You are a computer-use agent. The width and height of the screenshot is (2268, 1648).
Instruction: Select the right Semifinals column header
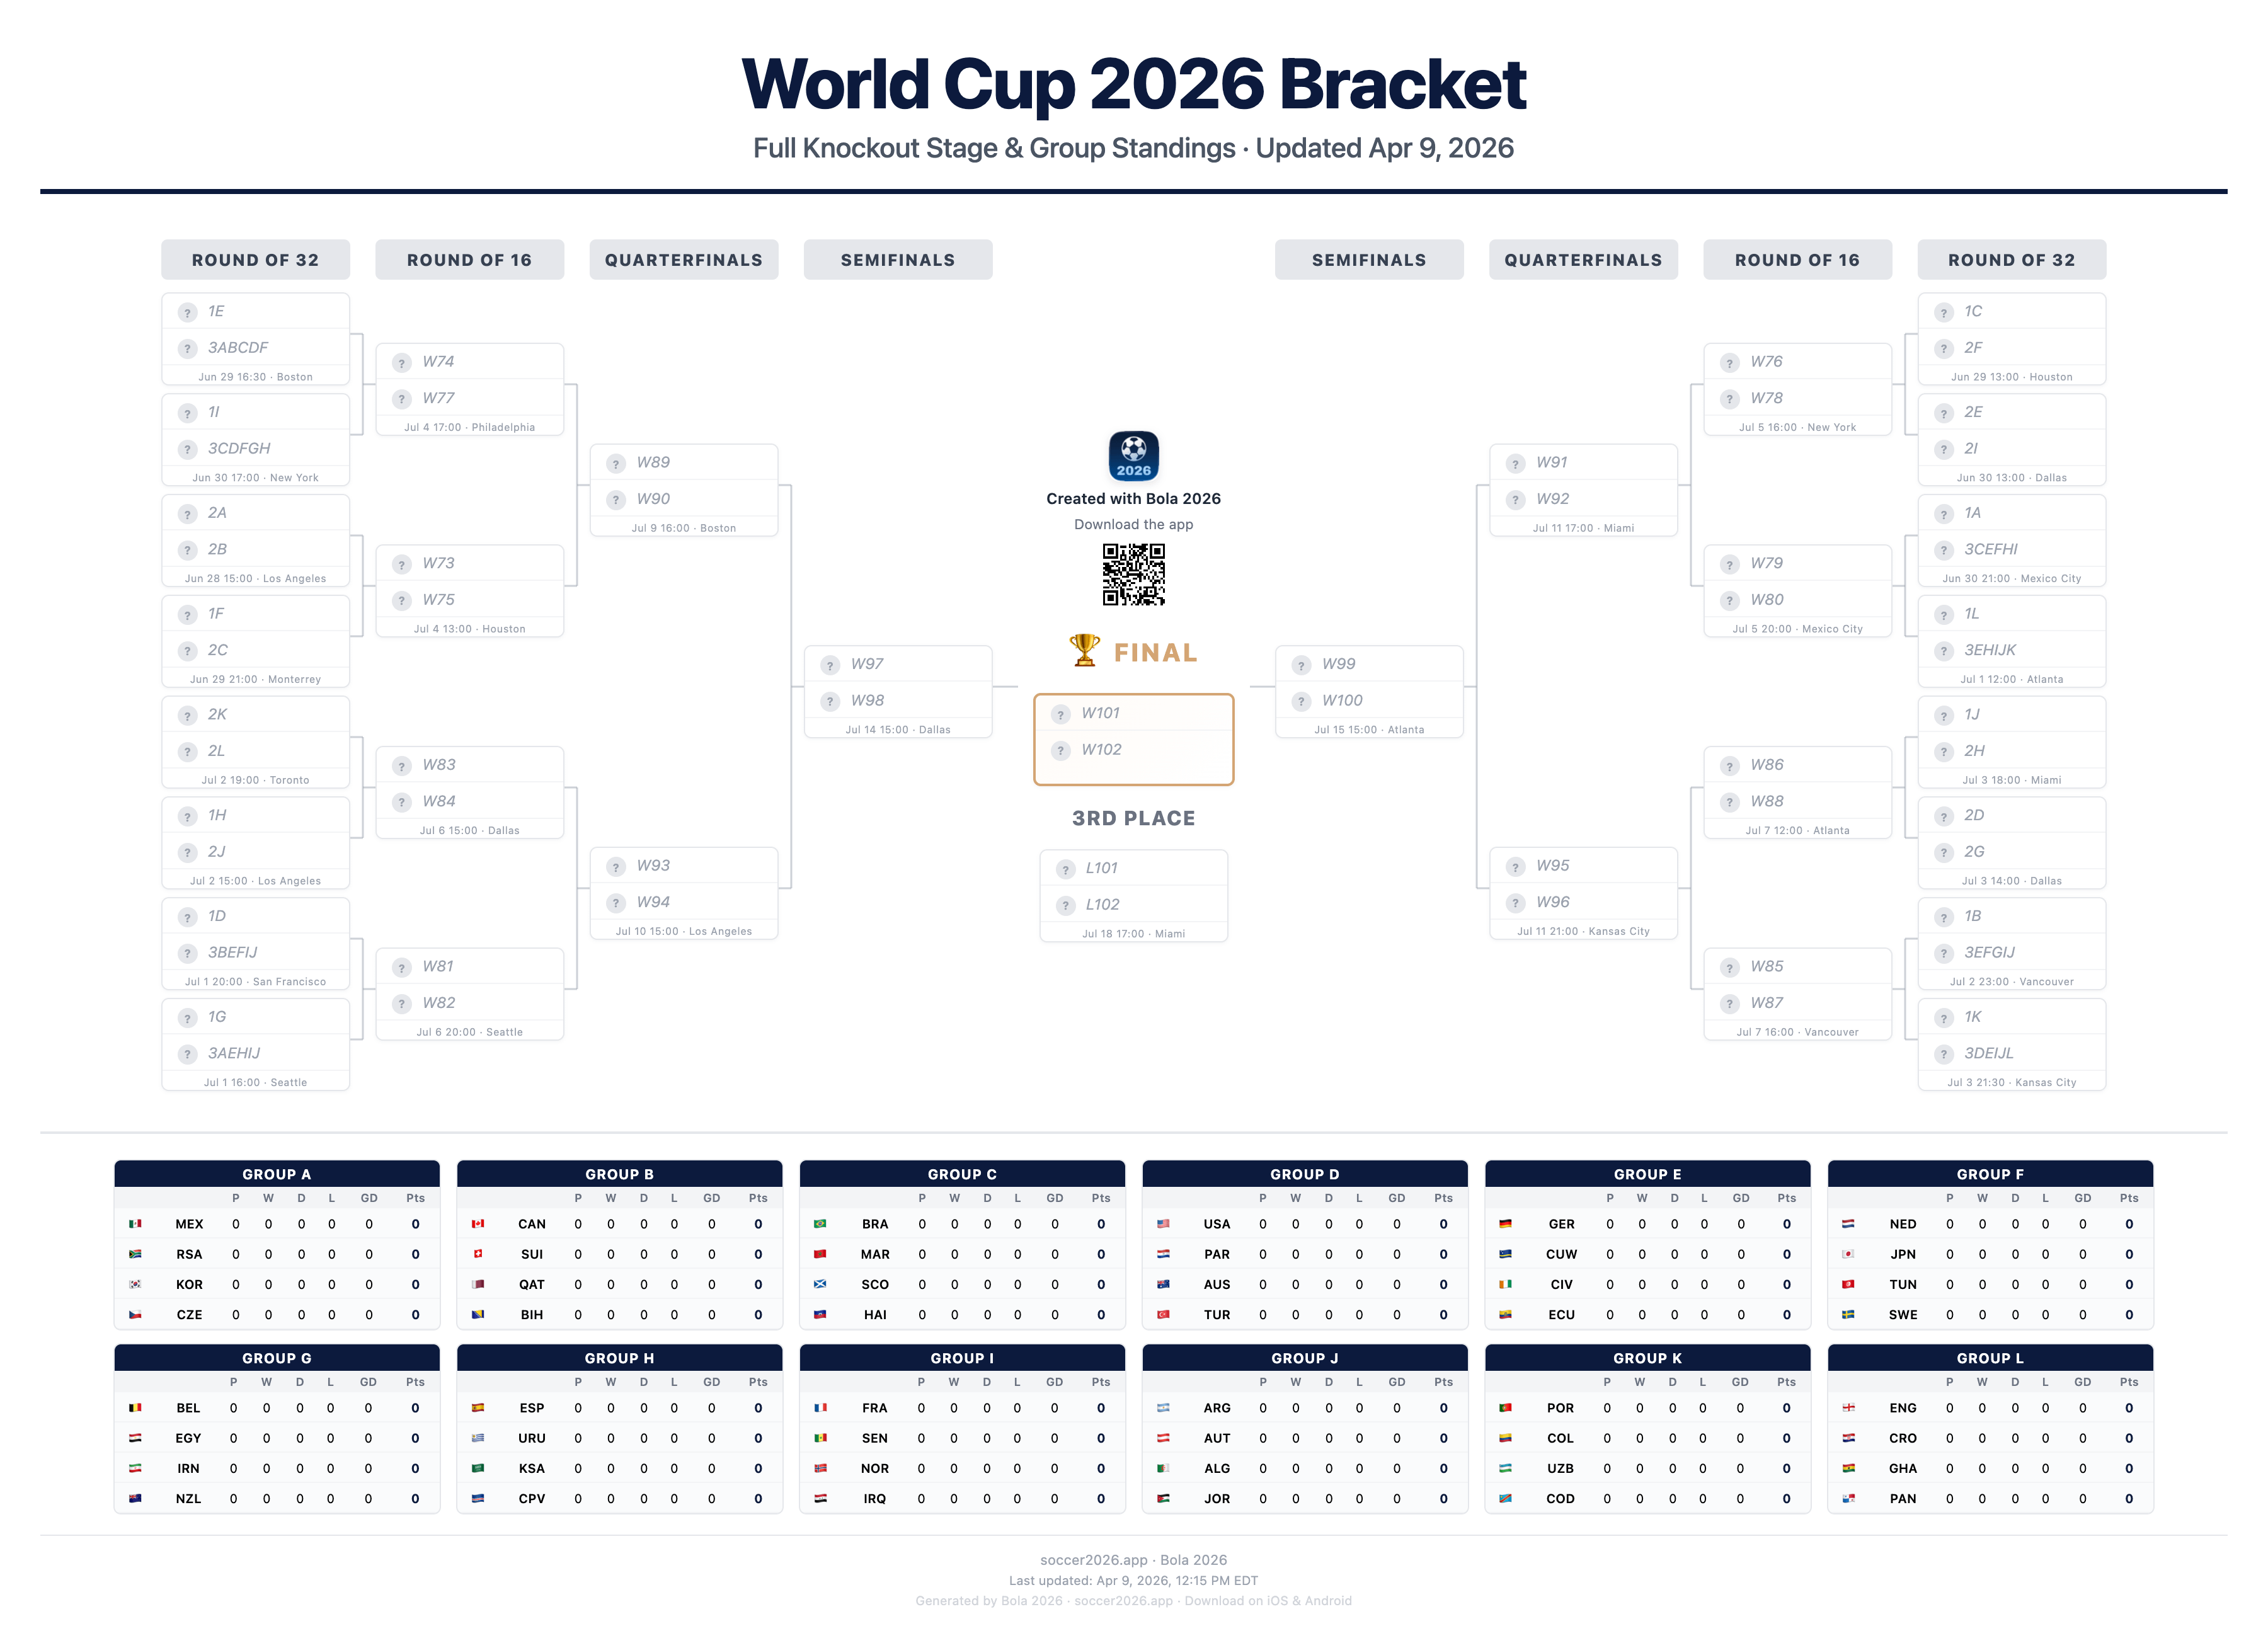(x=1368, y=260)
